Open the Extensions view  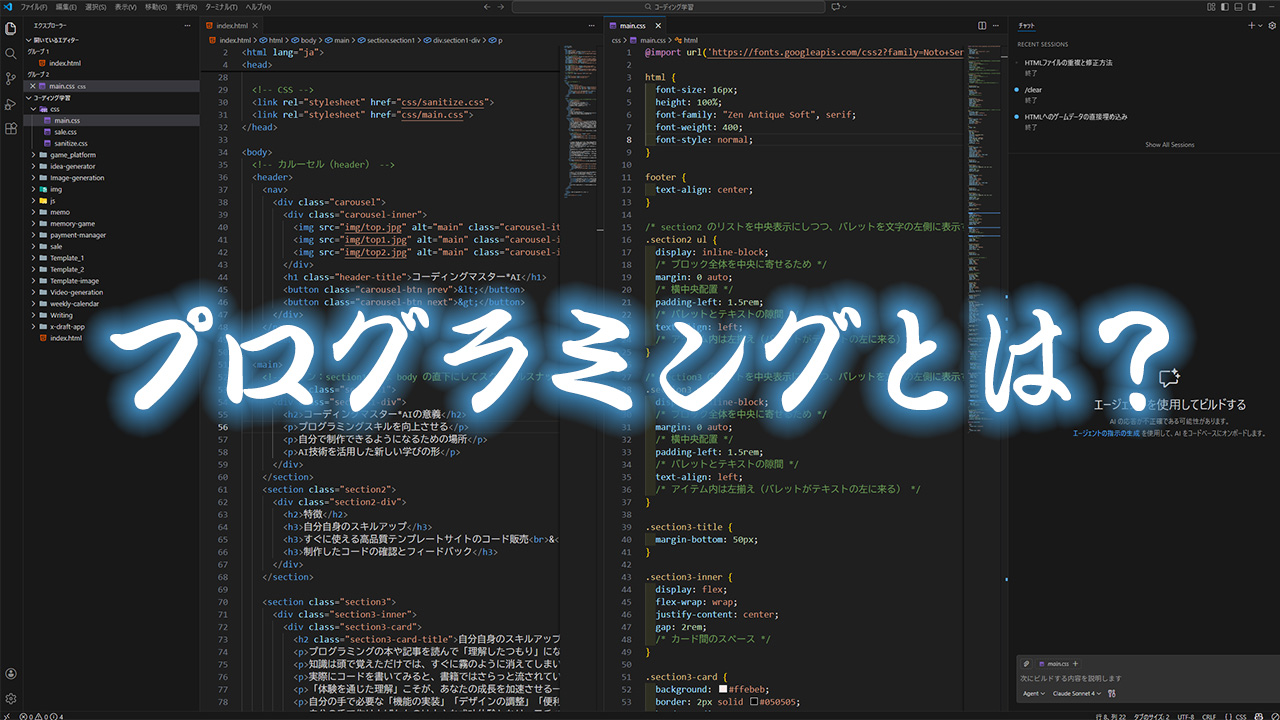pos(11,129)
